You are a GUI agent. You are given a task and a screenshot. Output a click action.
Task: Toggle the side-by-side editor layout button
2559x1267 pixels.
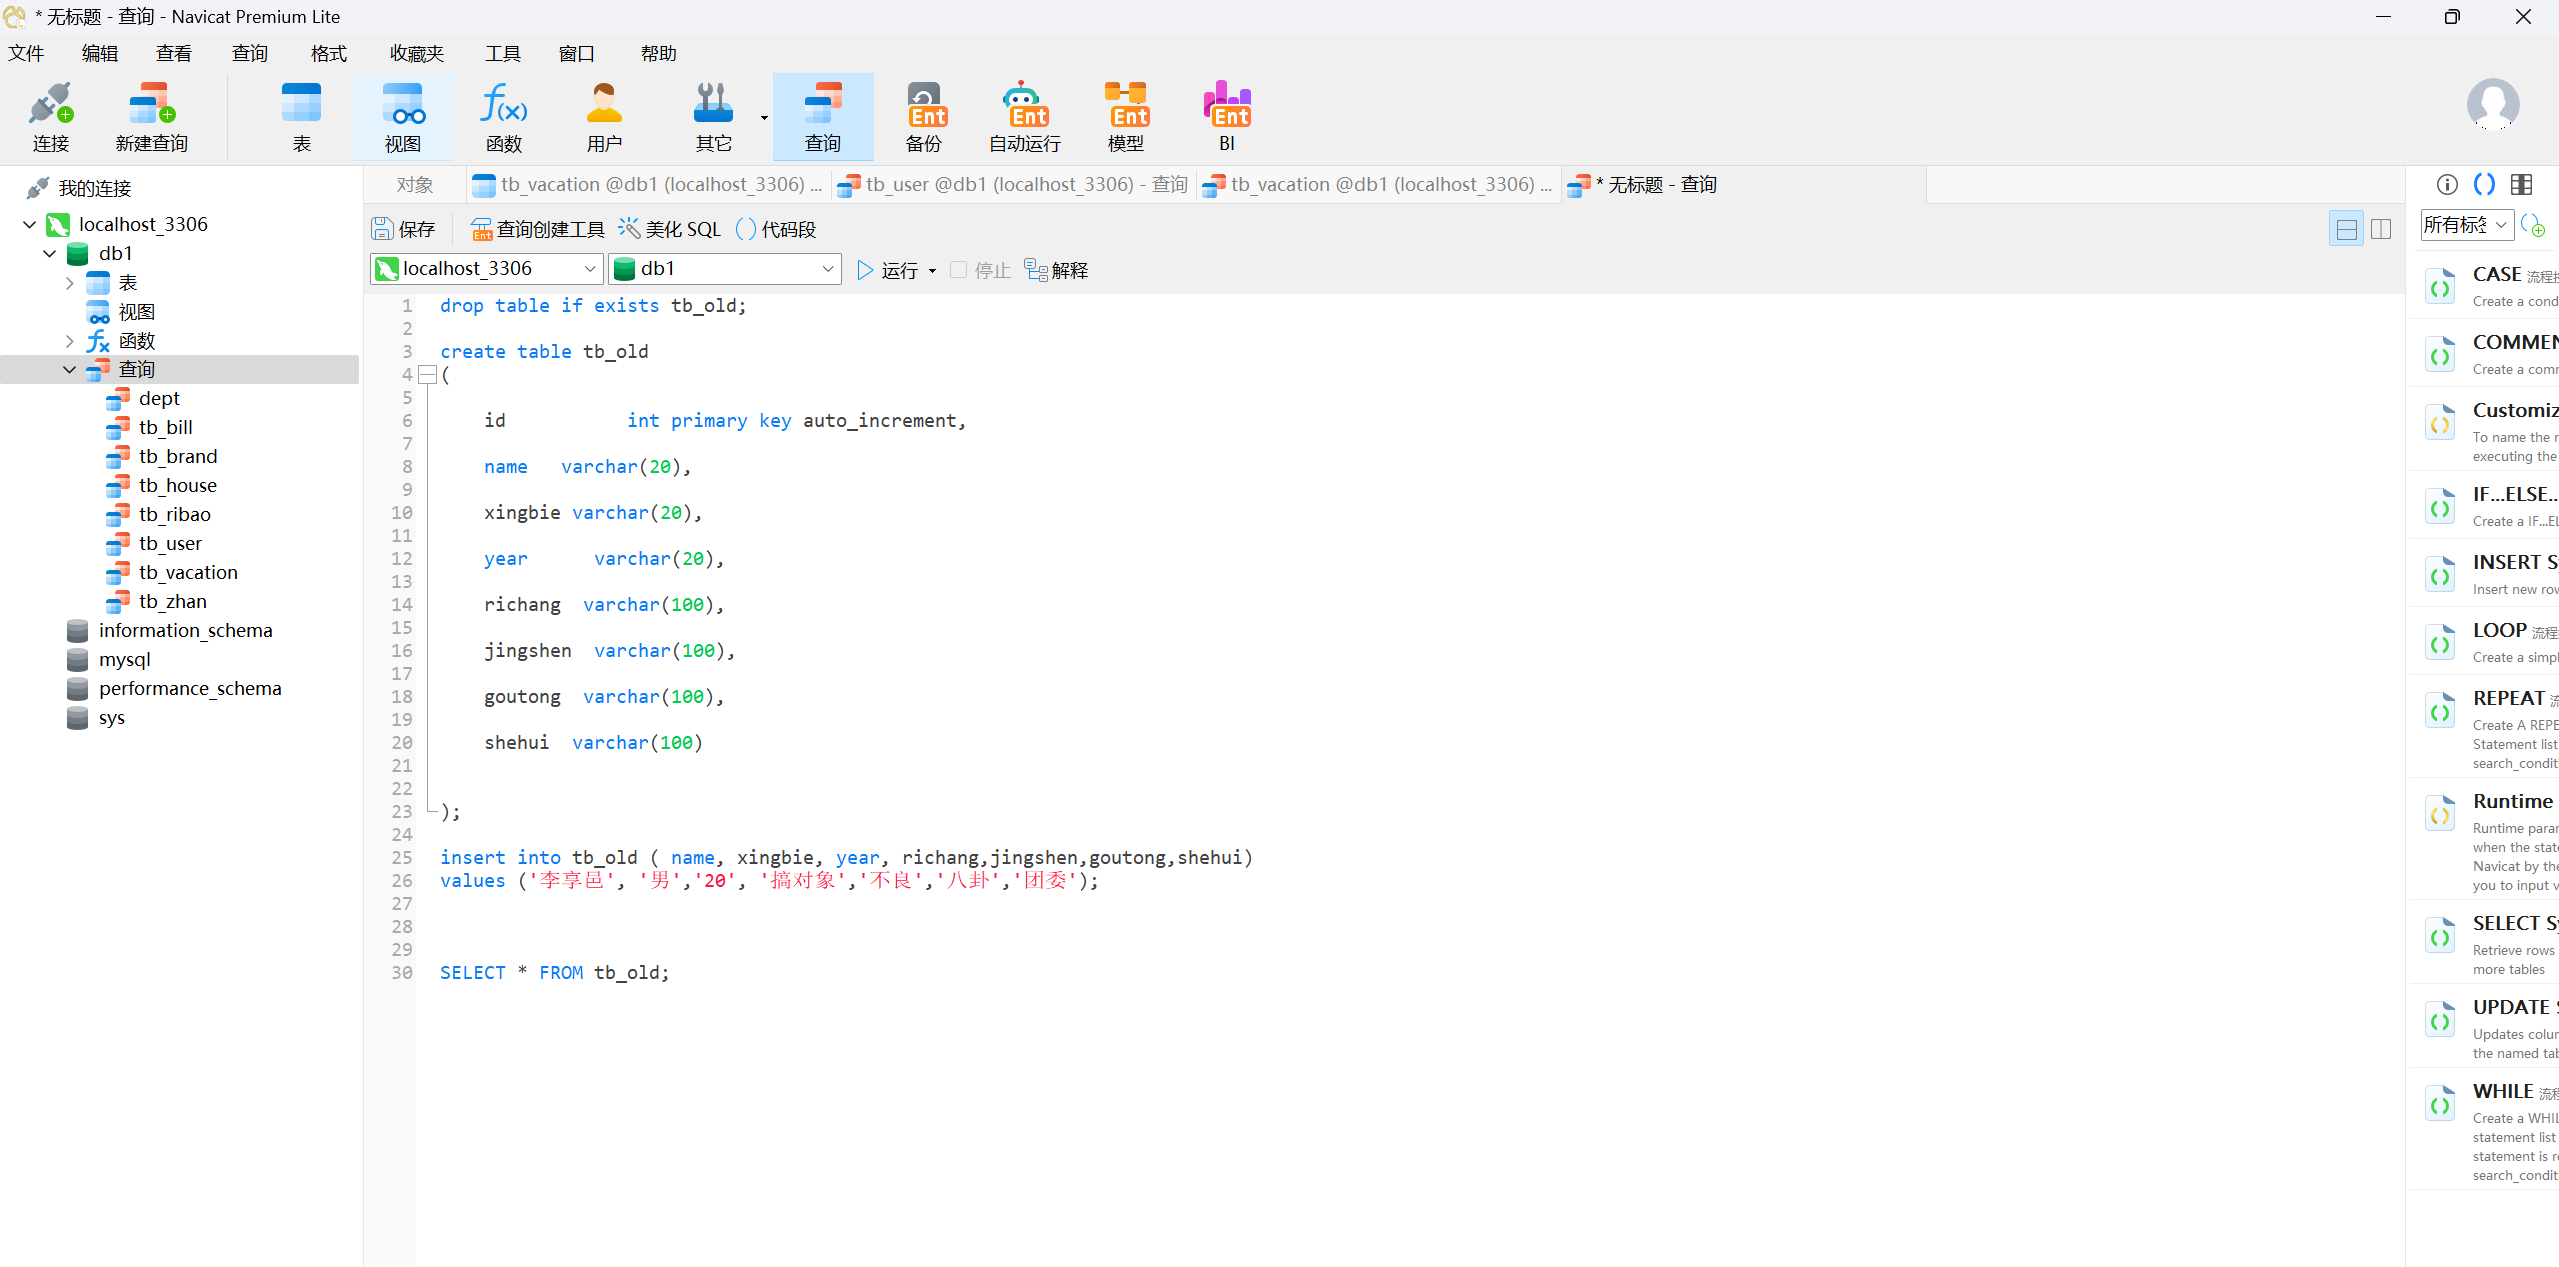coord(2381,229)
